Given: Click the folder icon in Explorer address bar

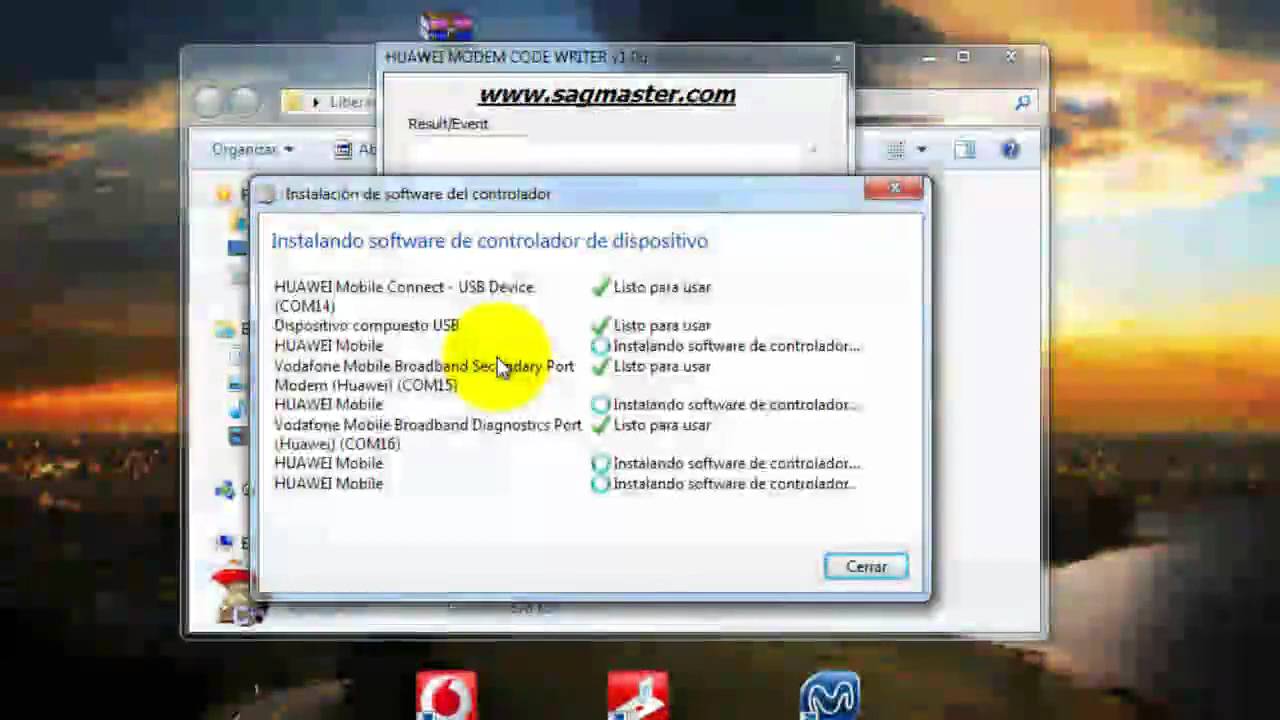Looking at the screenshot, I should [x=294, y=102].
